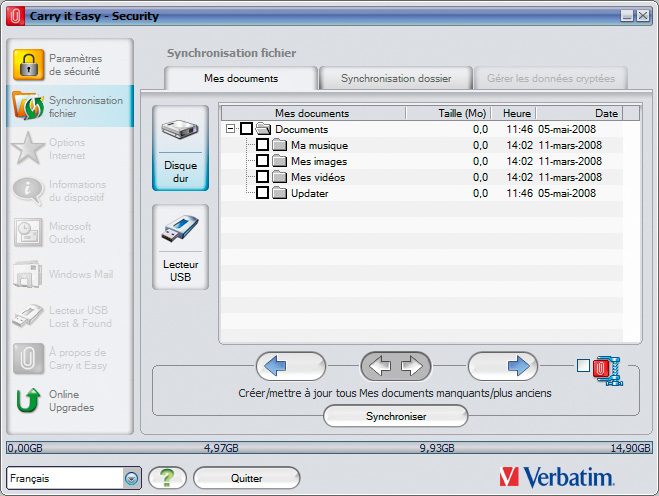The image size is (659, 496).
Task: Open the Français language dropdown
Action: [x=131, y=478]
